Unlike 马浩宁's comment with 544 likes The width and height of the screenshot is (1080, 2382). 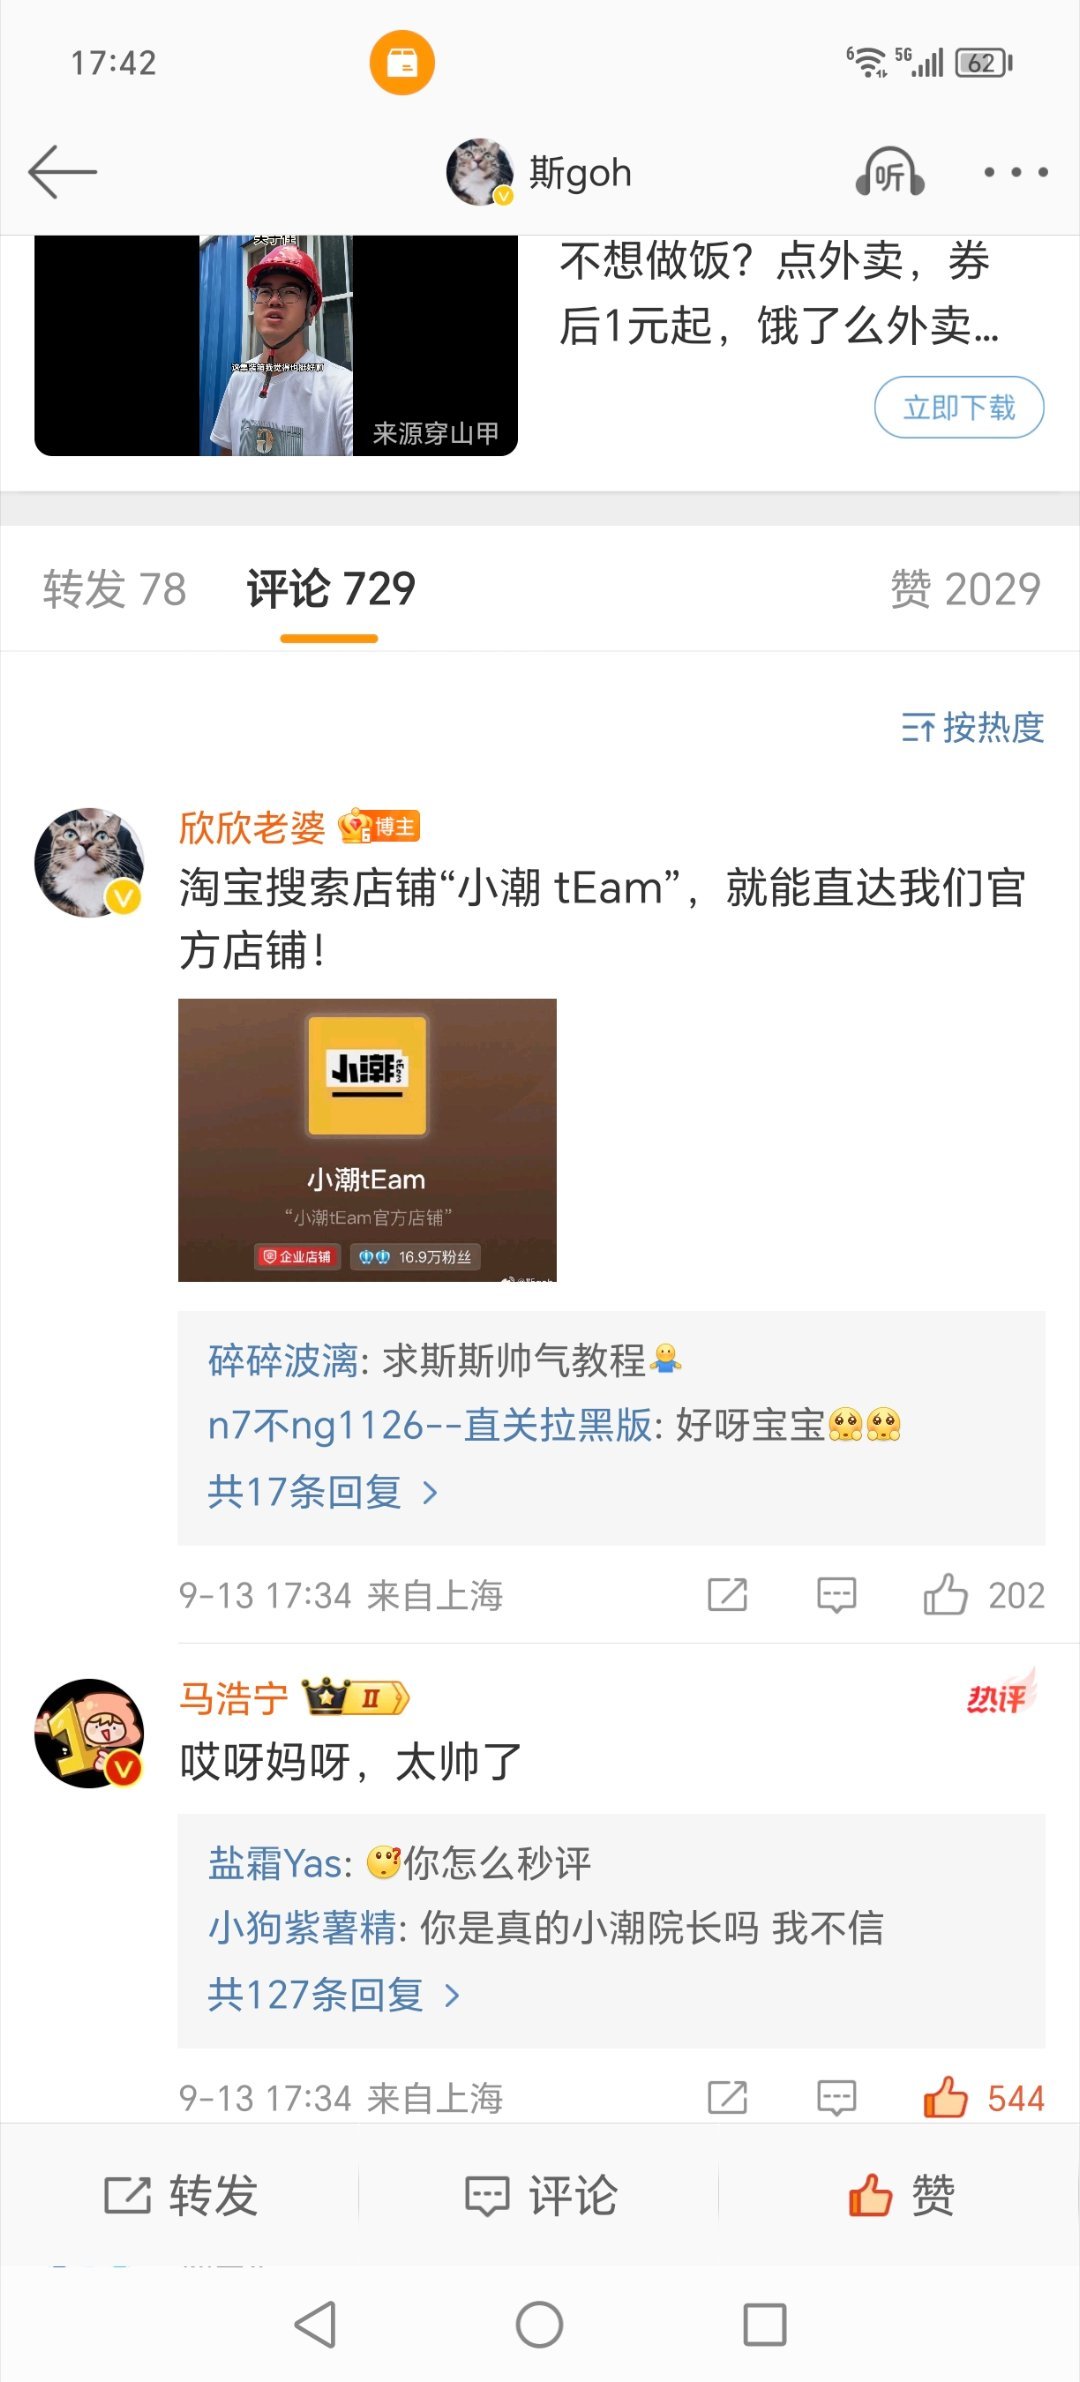pos(983,2098)
